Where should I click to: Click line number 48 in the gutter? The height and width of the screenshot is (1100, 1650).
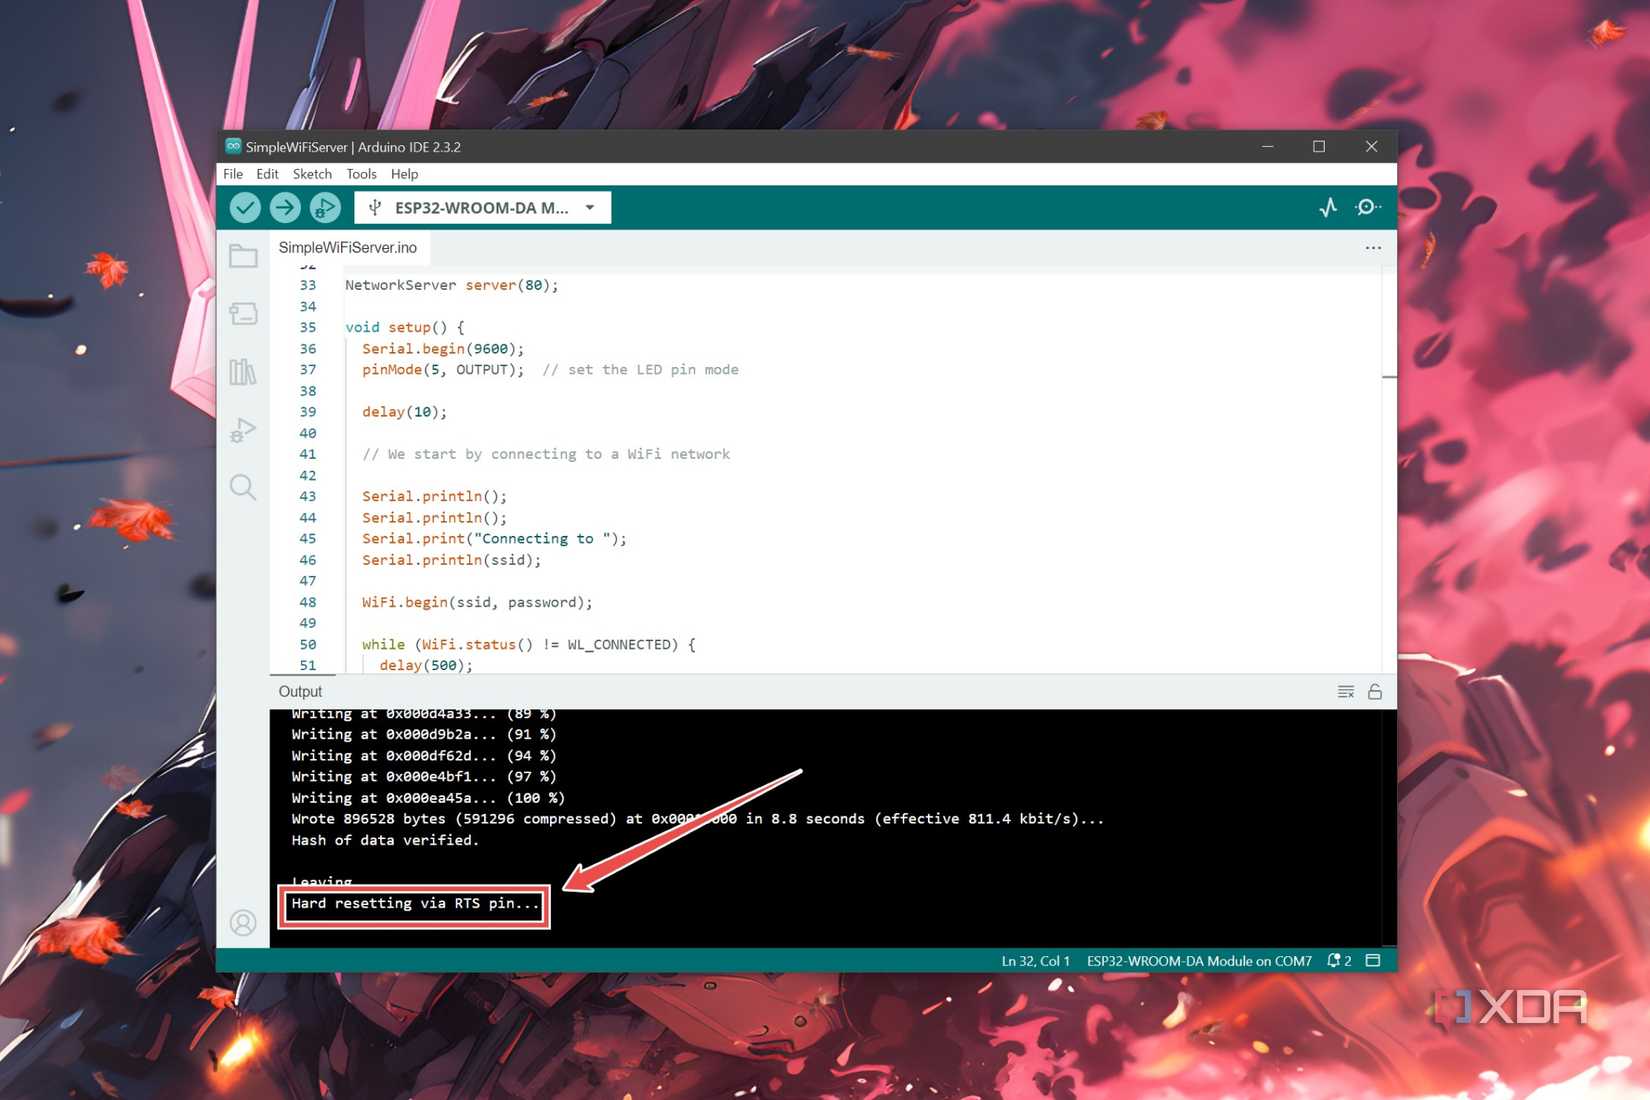(308, 602)
